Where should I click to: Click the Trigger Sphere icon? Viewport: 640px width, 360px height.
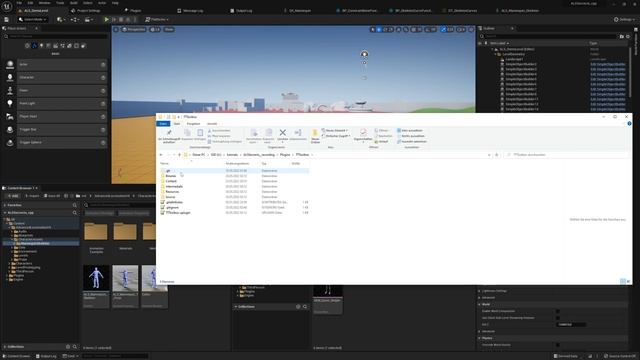click(10, 143)
